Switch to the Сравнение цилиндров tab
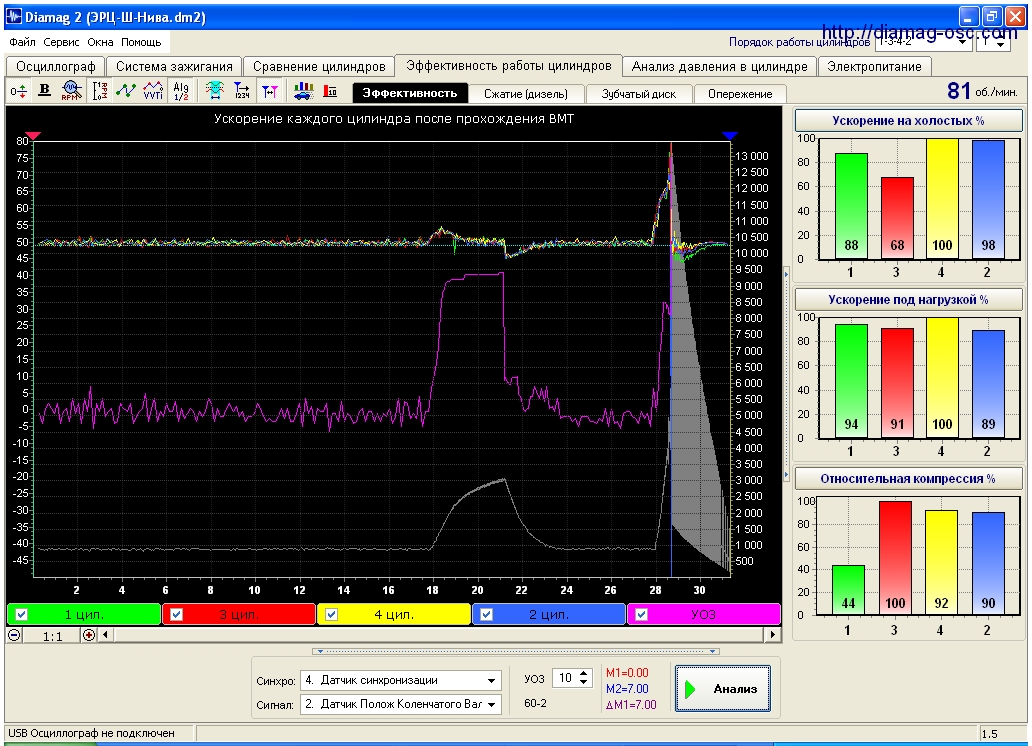1032x746 pixels. [x=319, y=67]
